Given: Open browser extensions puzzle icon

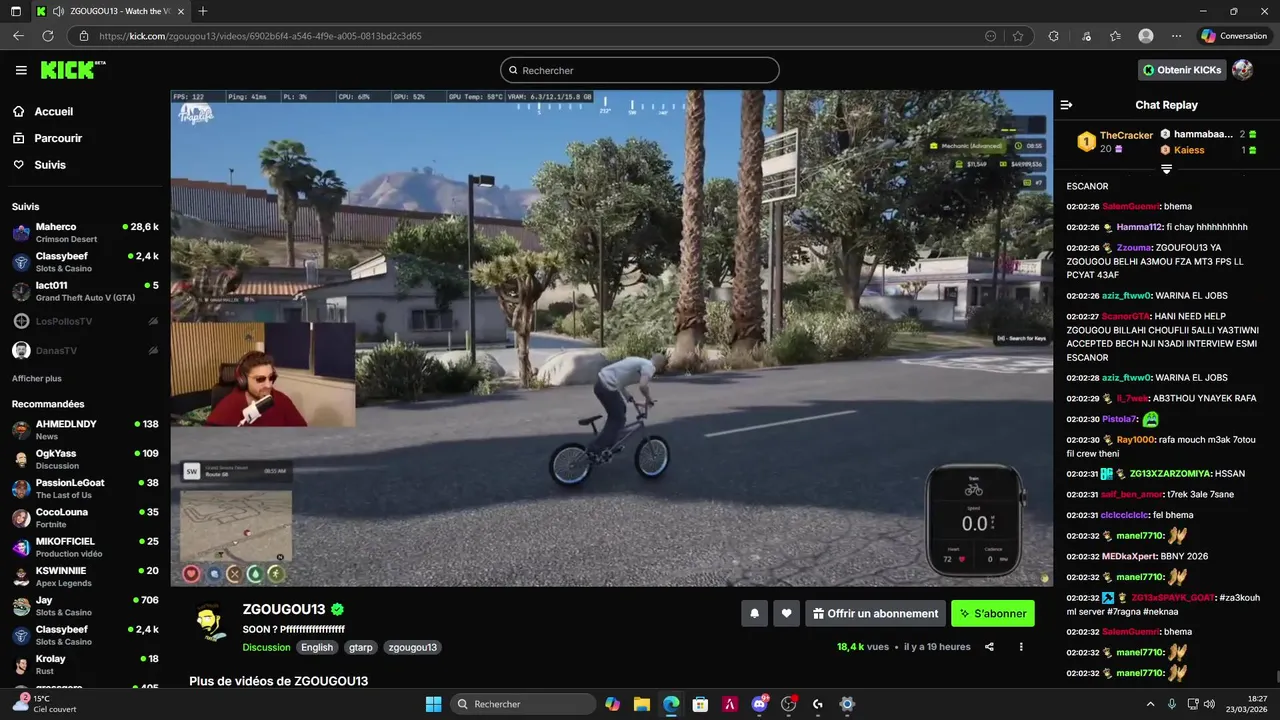Looking at the screenshot, I should coord(1053,36).
